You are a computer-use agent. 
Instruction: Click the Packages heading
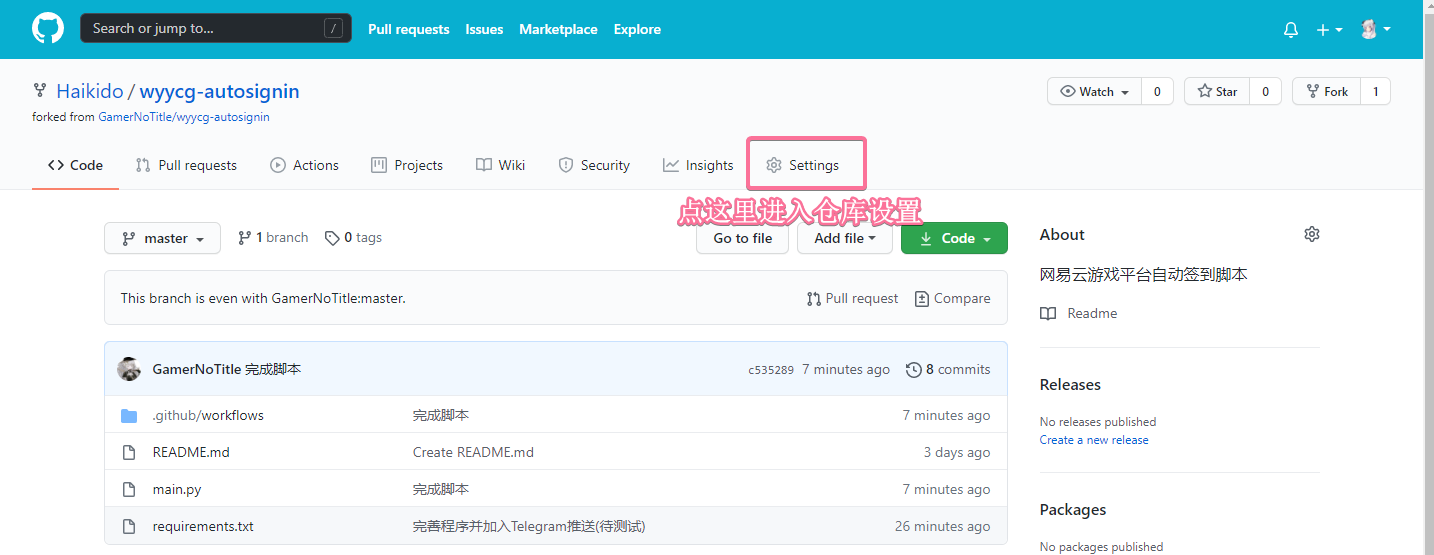pos(1073,509)
